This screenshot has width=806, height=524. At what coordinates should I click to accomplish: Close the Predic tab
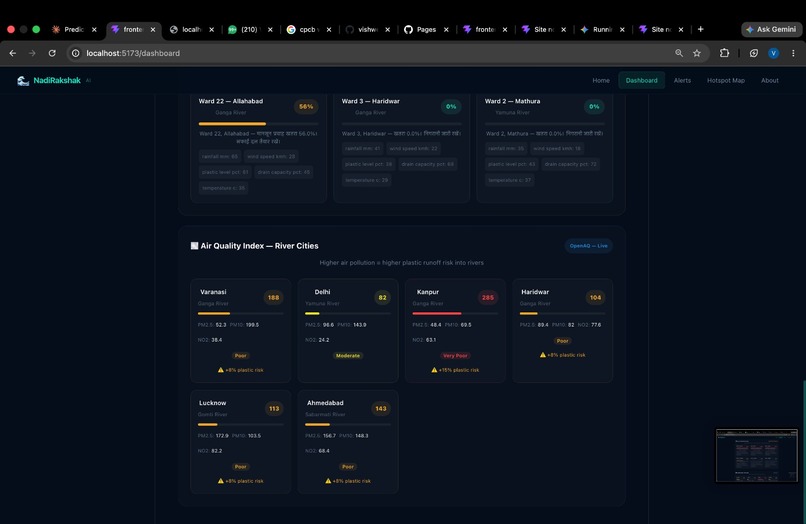[x=94, y=30]
